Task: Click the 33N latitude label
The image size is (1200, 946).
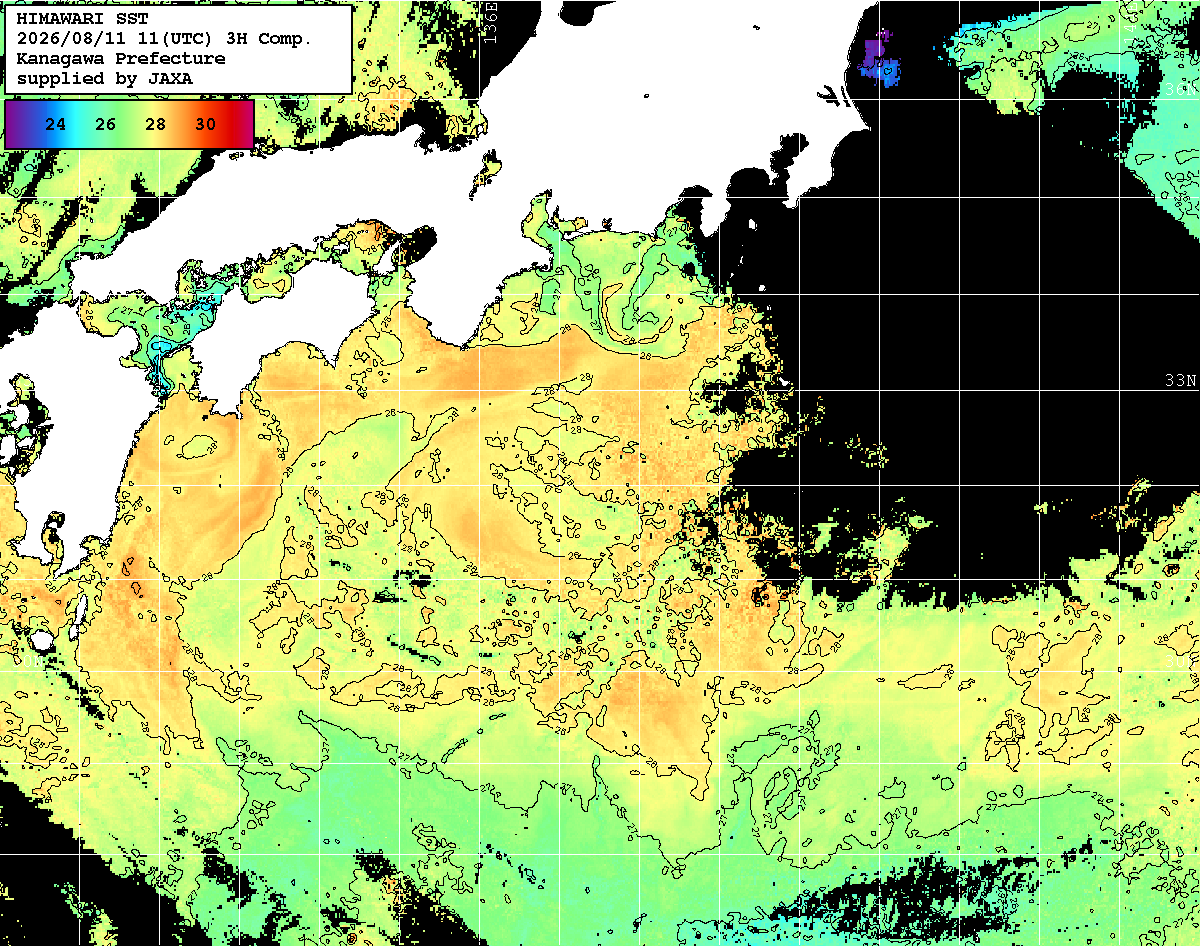Action: point(1181,381)
